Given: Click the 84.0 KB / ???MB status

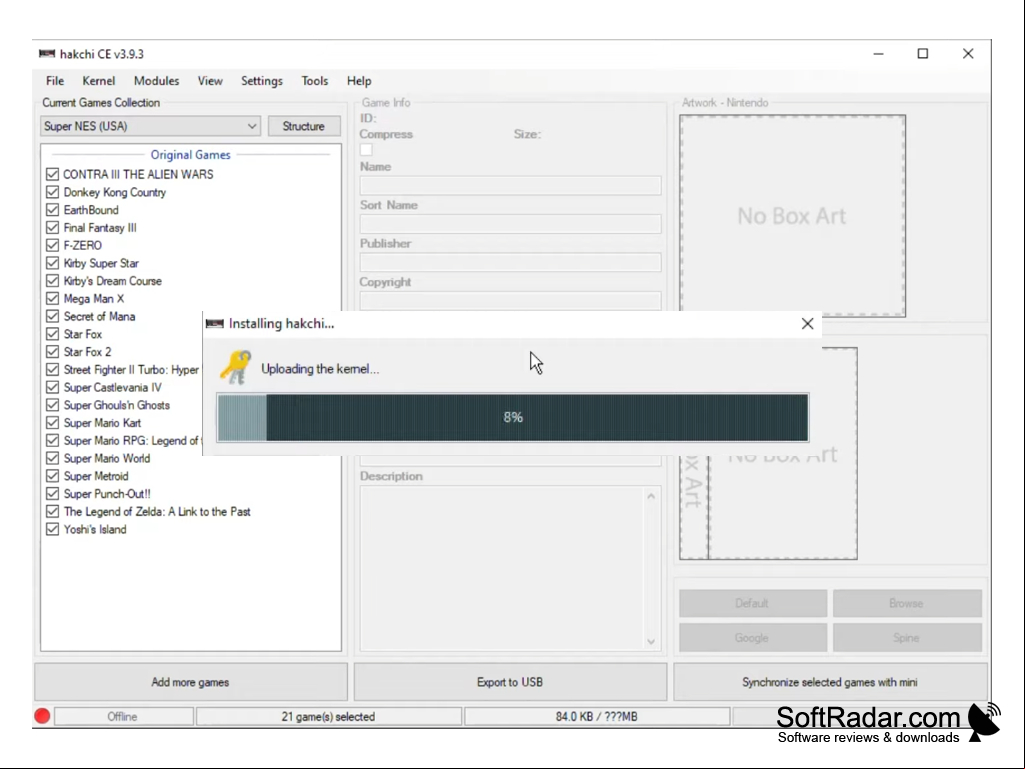Looking at the screenshot, I should [x=596, y=717].
